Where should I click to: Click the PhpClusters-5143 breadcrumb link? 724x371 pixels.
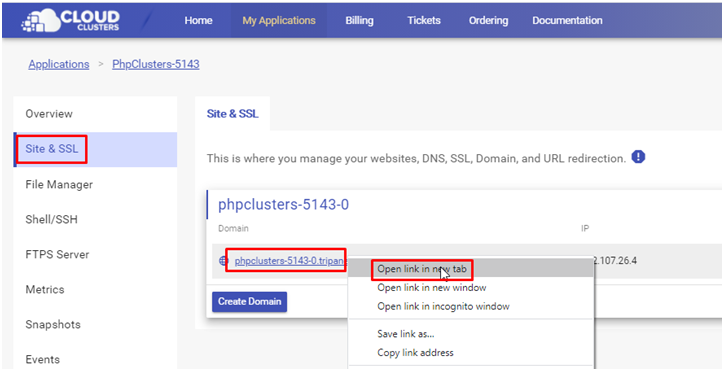[156, 64]
